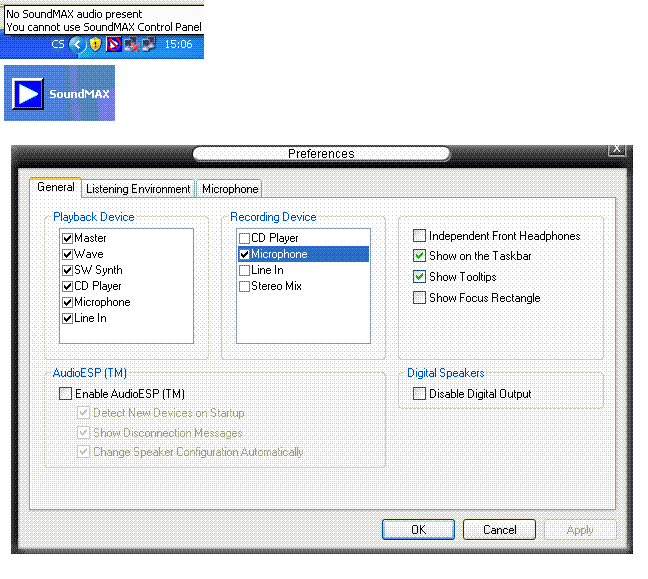Viewport: 648px width, 579px height.
Task: Check Line In in Recording Device
Action: [x=244, y=270]
